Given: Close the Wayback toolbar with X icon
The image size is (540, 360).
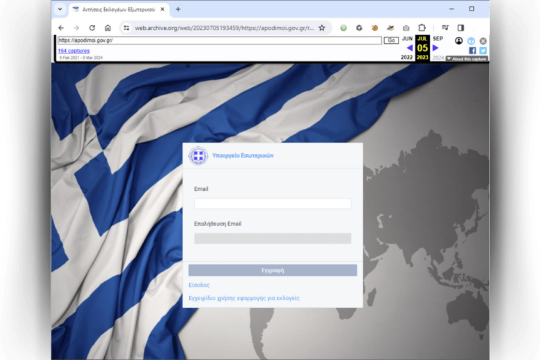Looking at the screenshot, I should coord(483,41).
